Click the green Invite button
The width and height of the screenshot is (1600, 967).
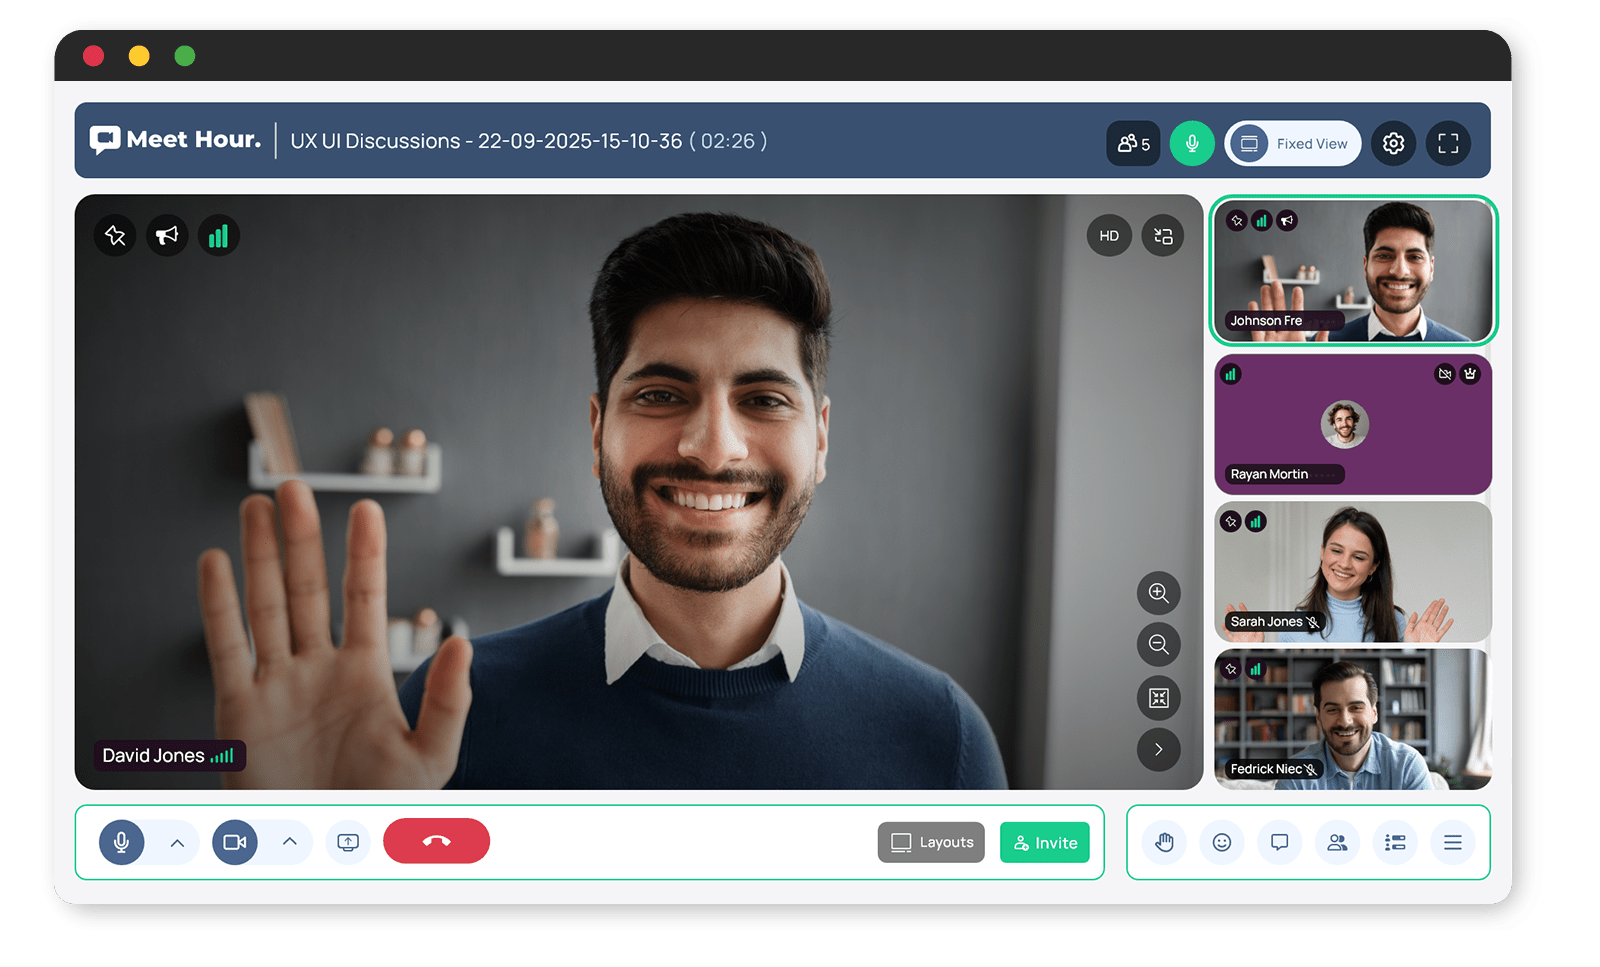click(1044, 843)
